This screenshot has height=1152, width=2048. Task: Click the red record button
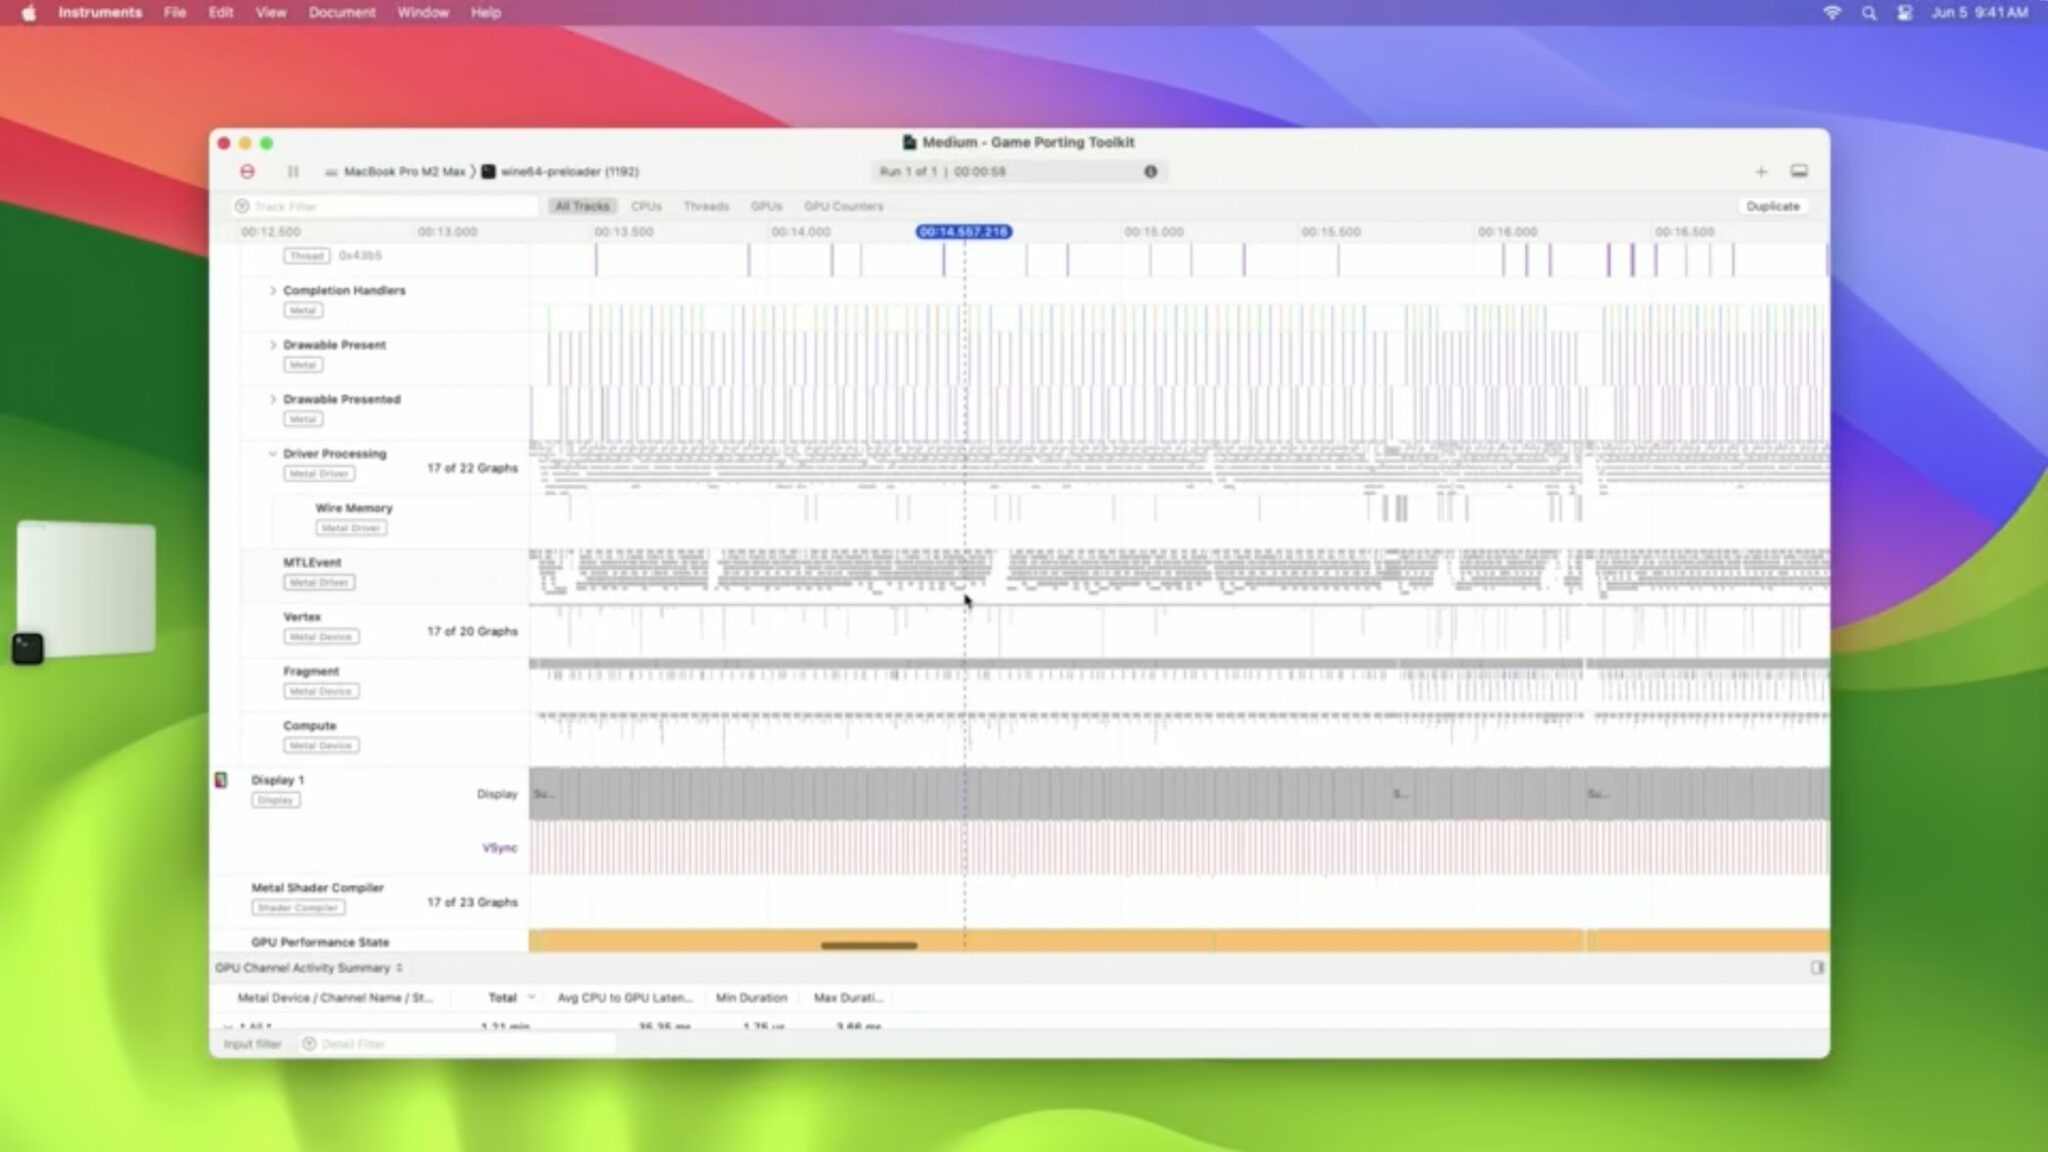pos(247,172)
